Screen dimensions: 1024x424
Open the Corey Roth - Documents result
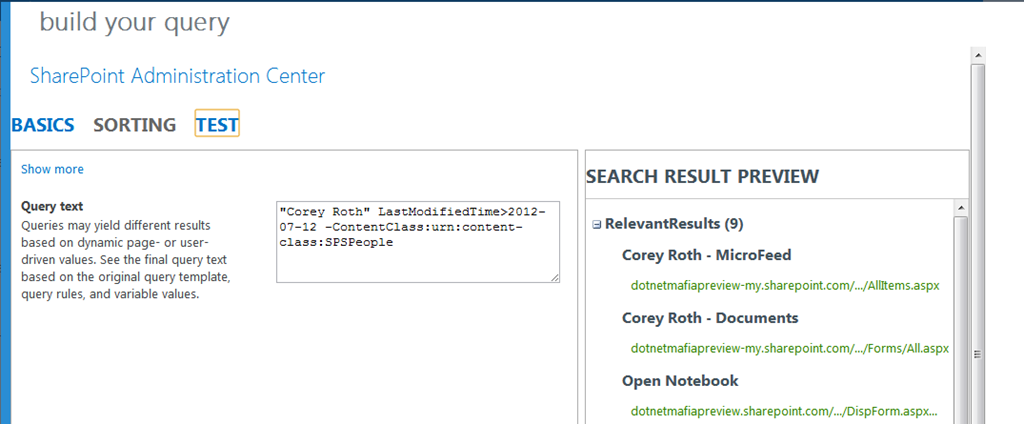(x=710, y=318)
